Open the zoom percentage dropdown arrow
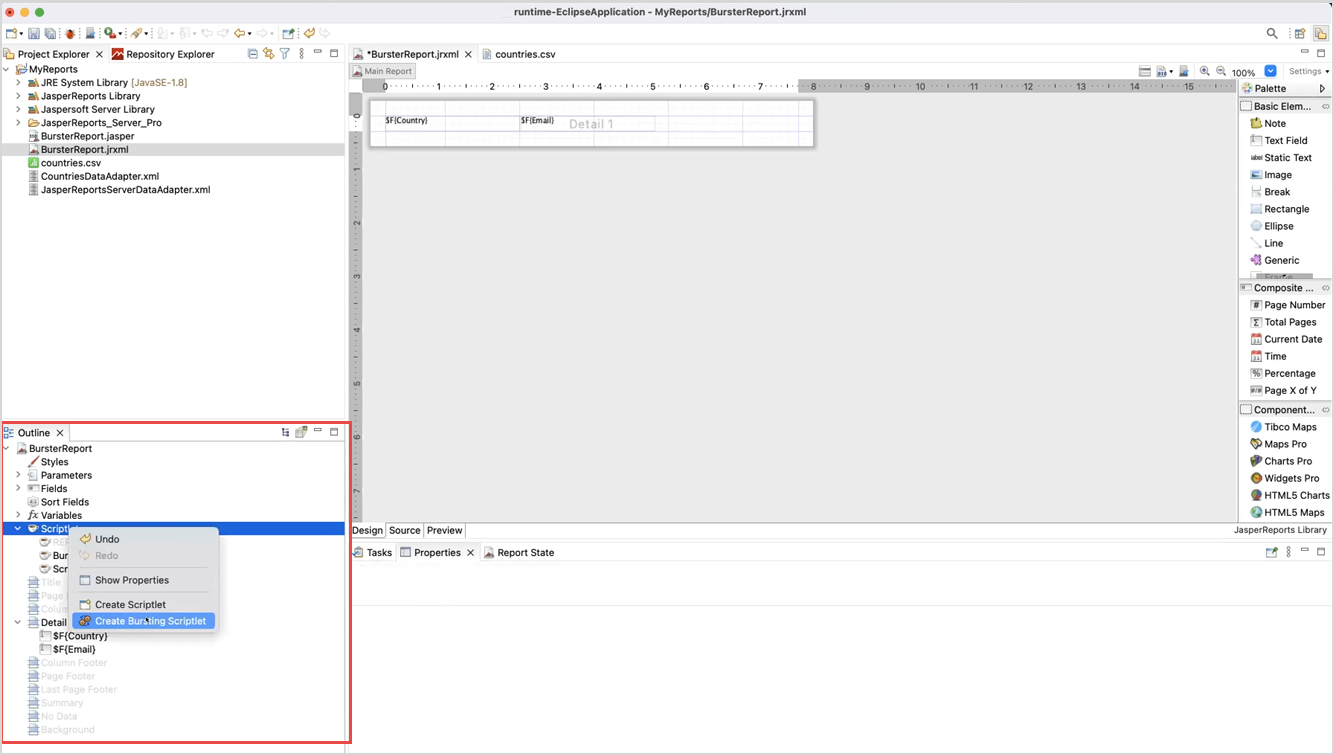This screenshot has width=1334, height=755. click(1270, 72)
